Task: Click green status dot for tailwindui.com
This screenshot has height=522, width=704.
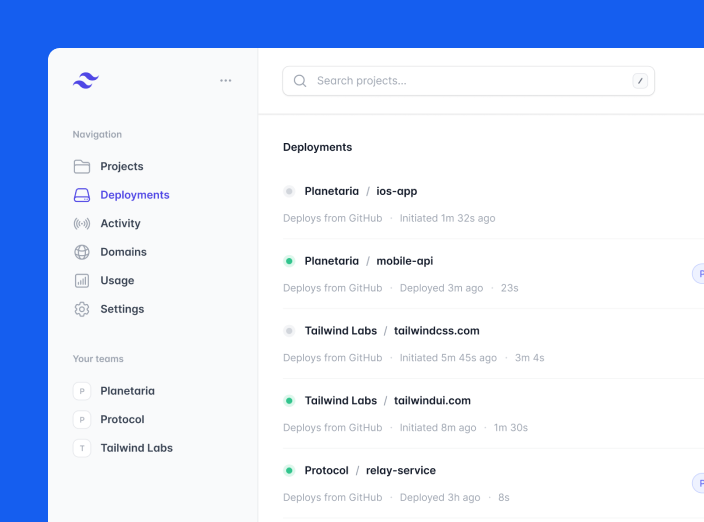Action: pos(289,400)
